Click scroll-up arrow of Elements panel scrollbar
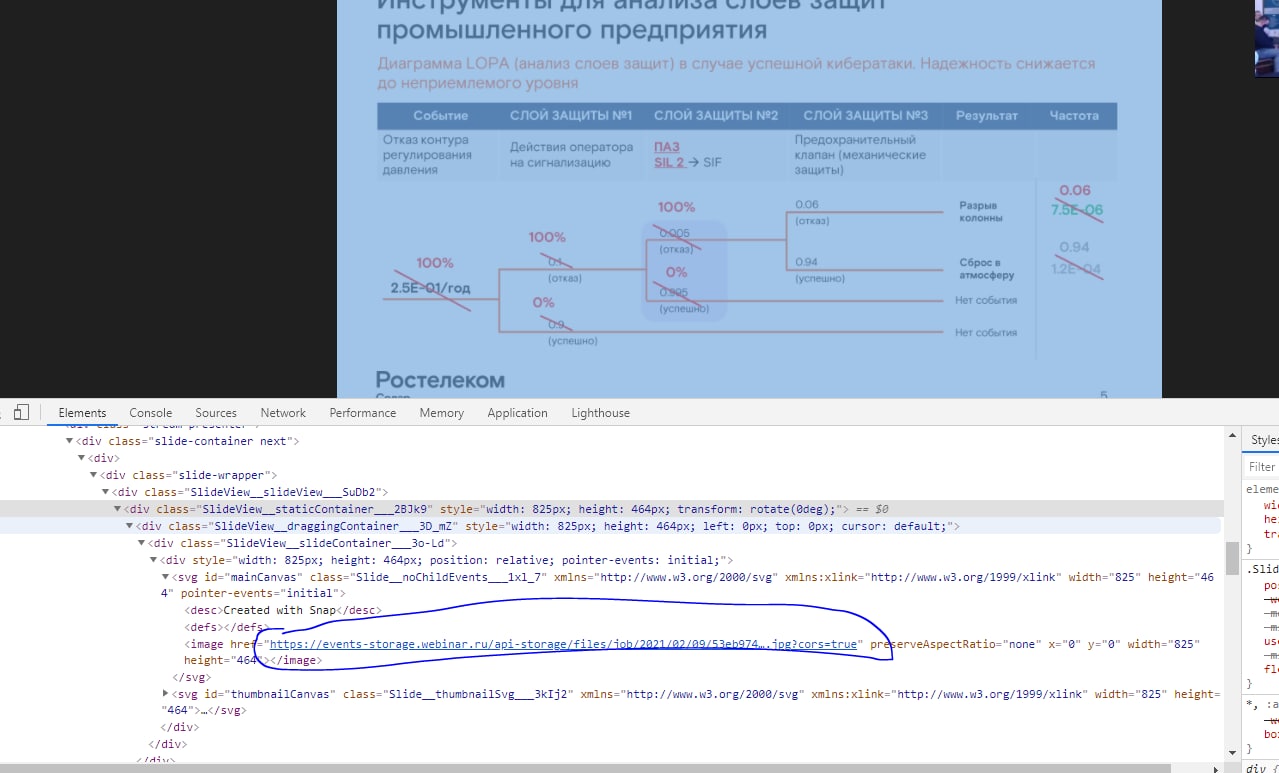The width and height of the screenshot is (1279, 773). [1233, 434]
